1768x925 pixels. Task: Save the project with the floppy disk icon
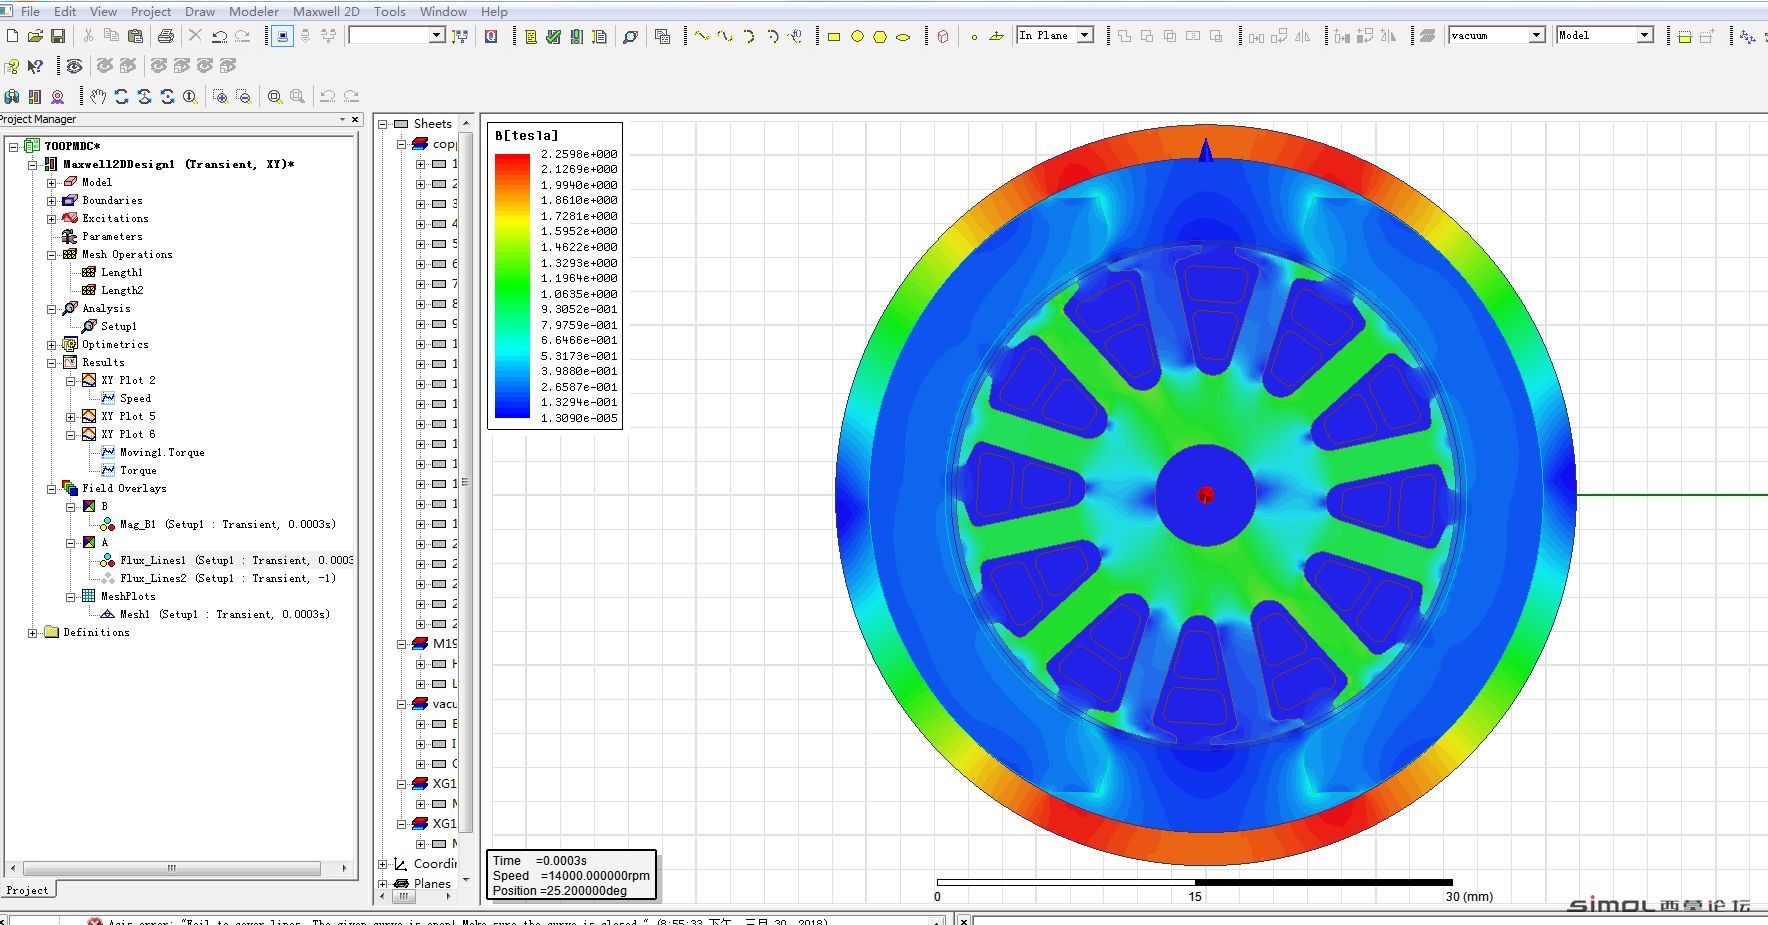tap(58, 36)
